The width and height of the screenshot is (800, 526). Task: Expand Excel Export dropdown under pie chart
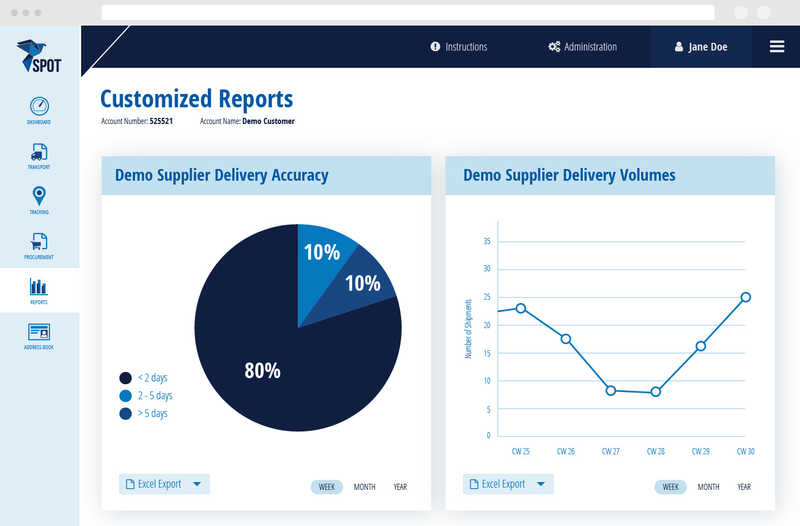[x=197, y=484]
